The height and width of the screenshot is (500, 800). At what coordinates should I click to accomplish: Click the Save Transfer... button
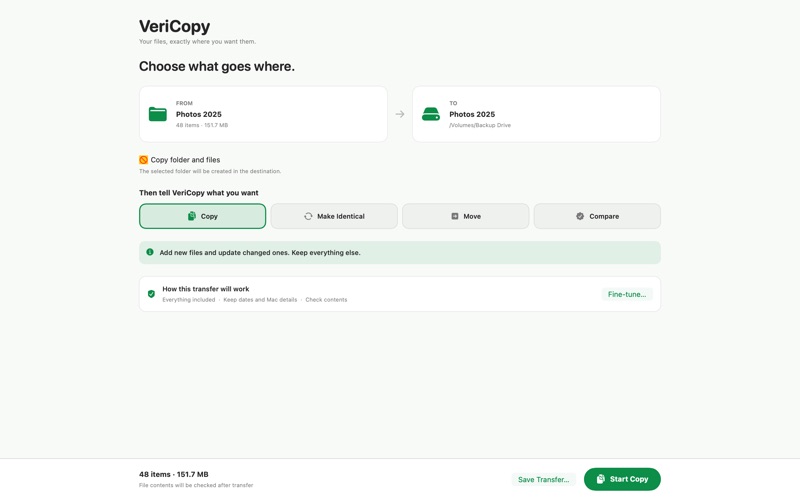pyautogui.click(x=543, y=480)
